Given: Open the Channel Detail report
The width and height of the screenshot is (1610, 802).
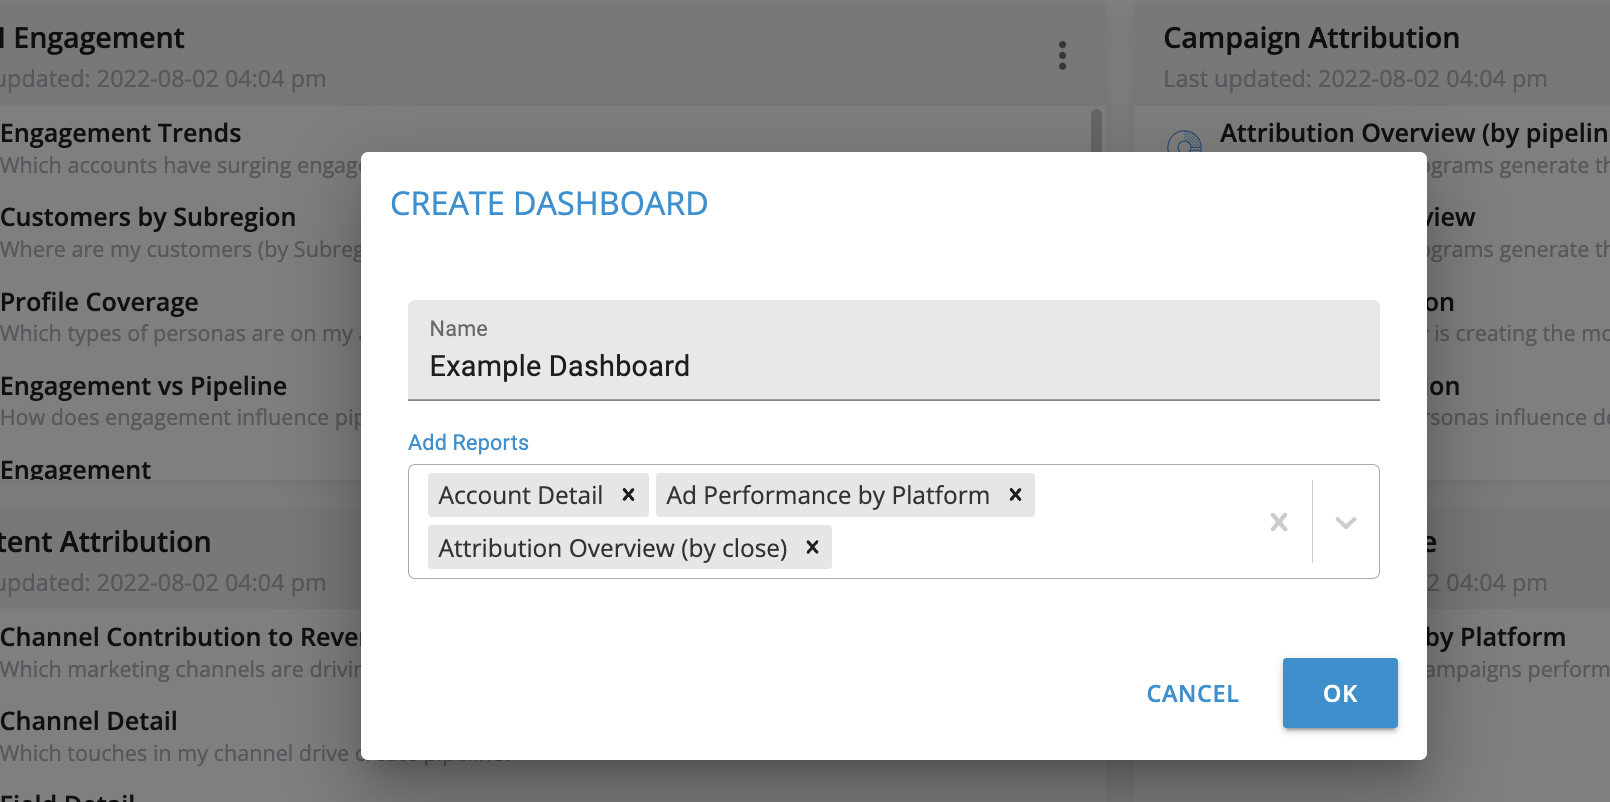Looking at the screenshot, I should (x=89, y=721).
